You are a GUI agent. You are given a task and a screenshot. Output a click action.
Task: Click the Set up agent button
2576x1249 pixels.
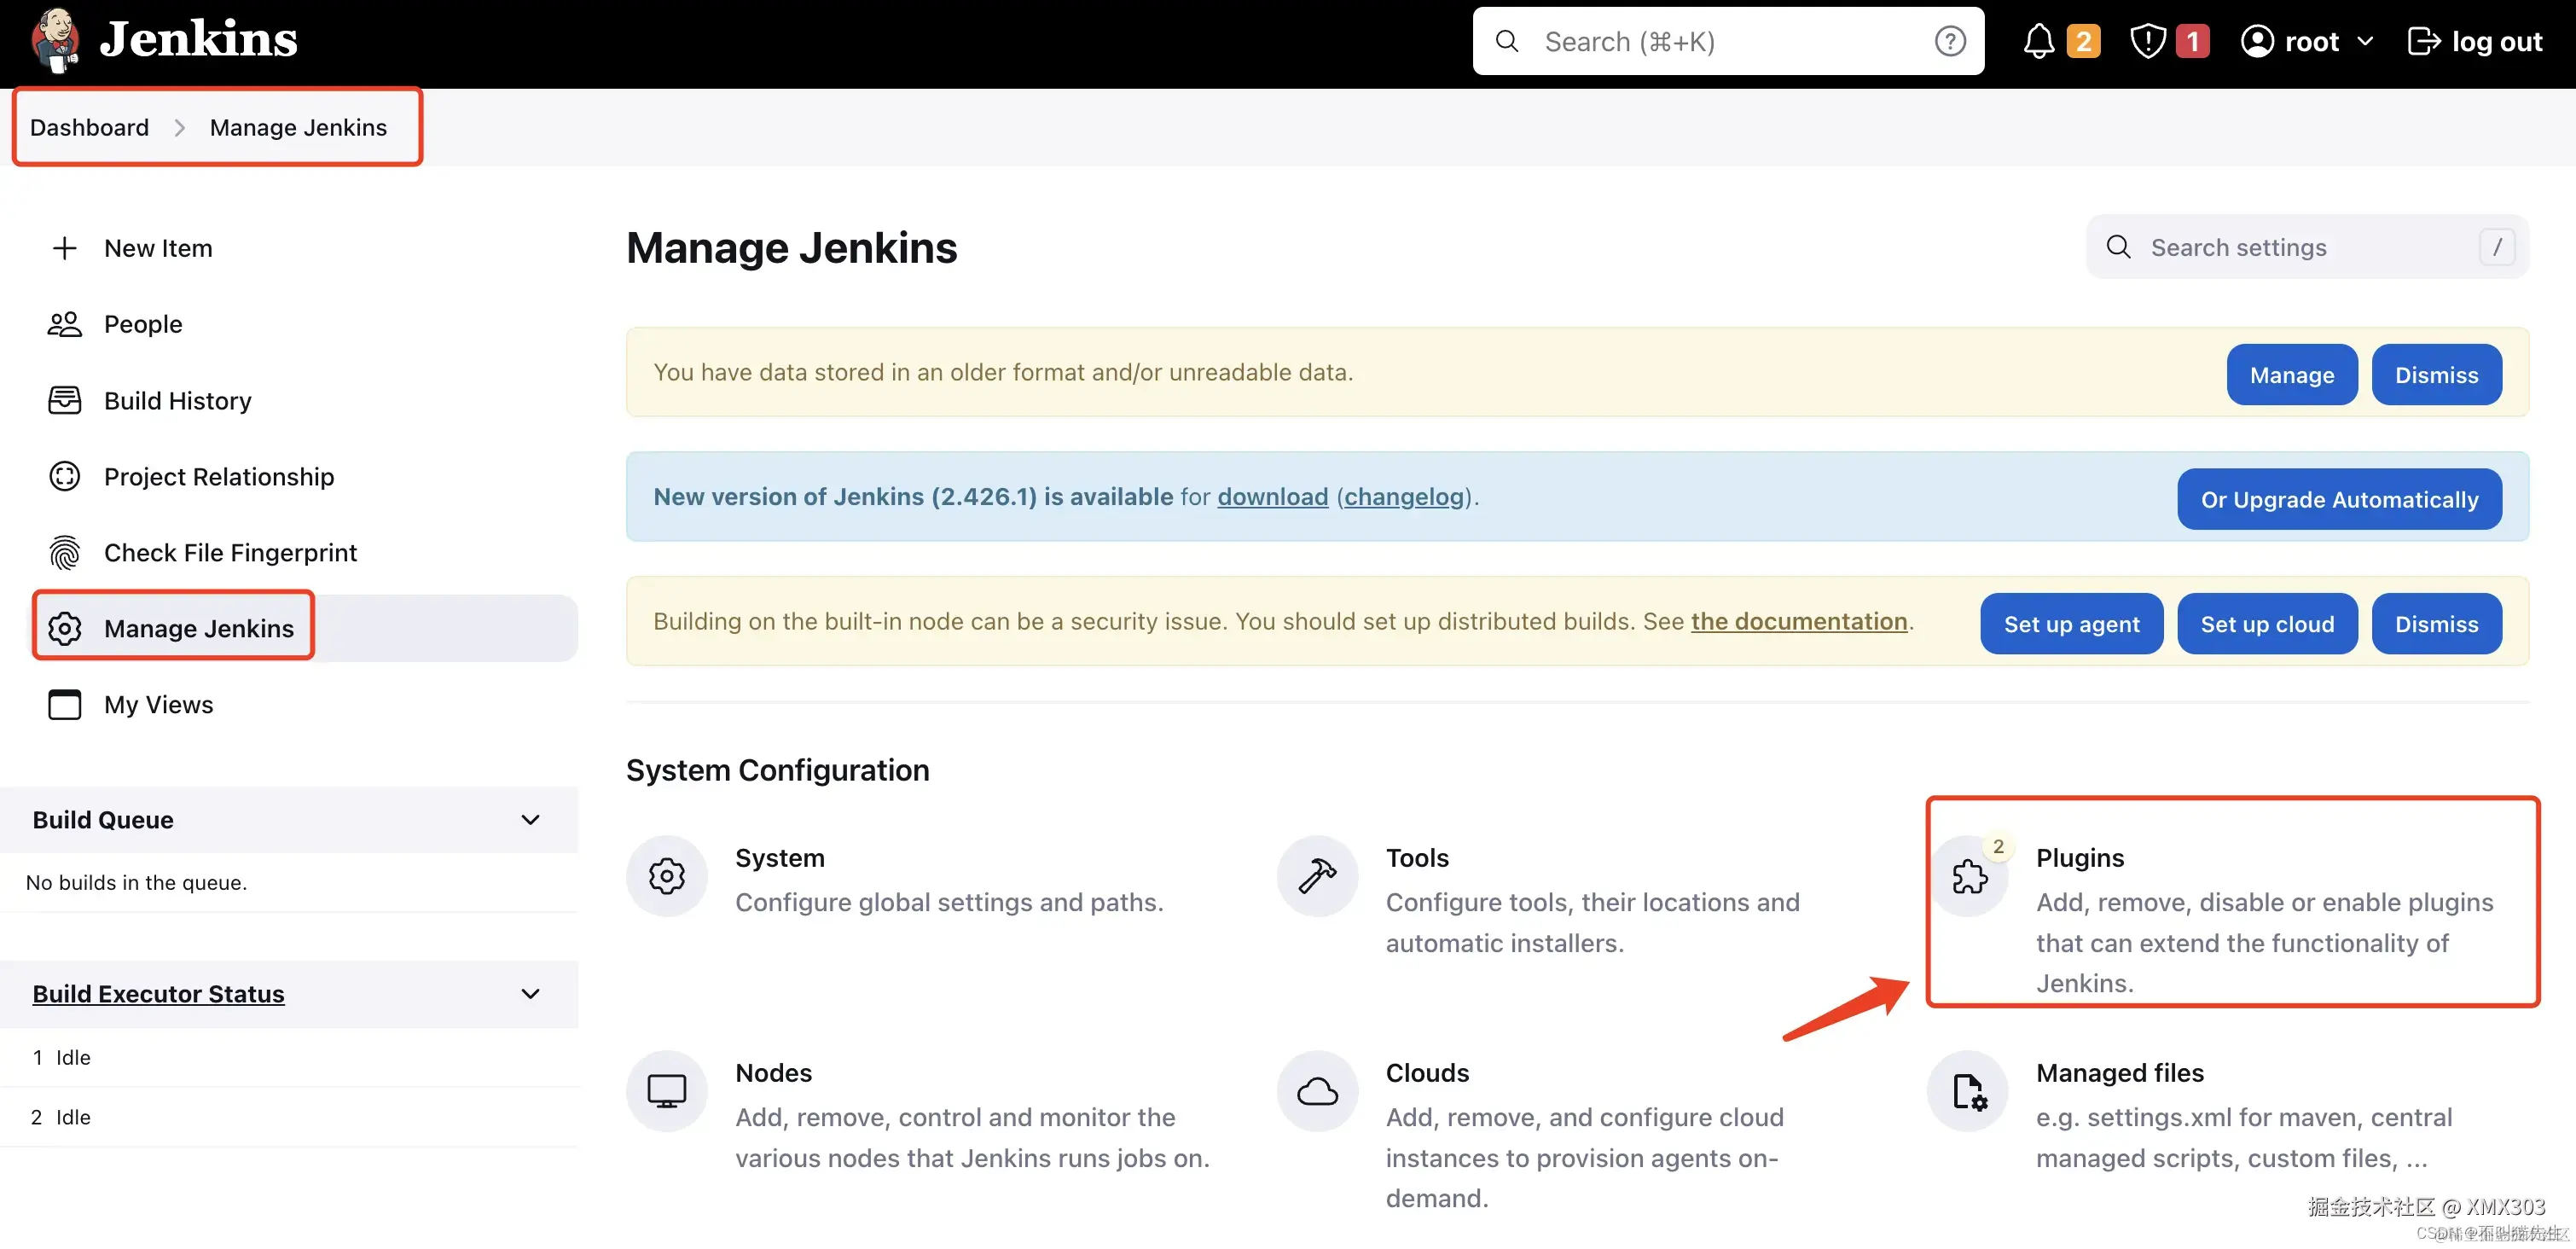point(2071,624)
